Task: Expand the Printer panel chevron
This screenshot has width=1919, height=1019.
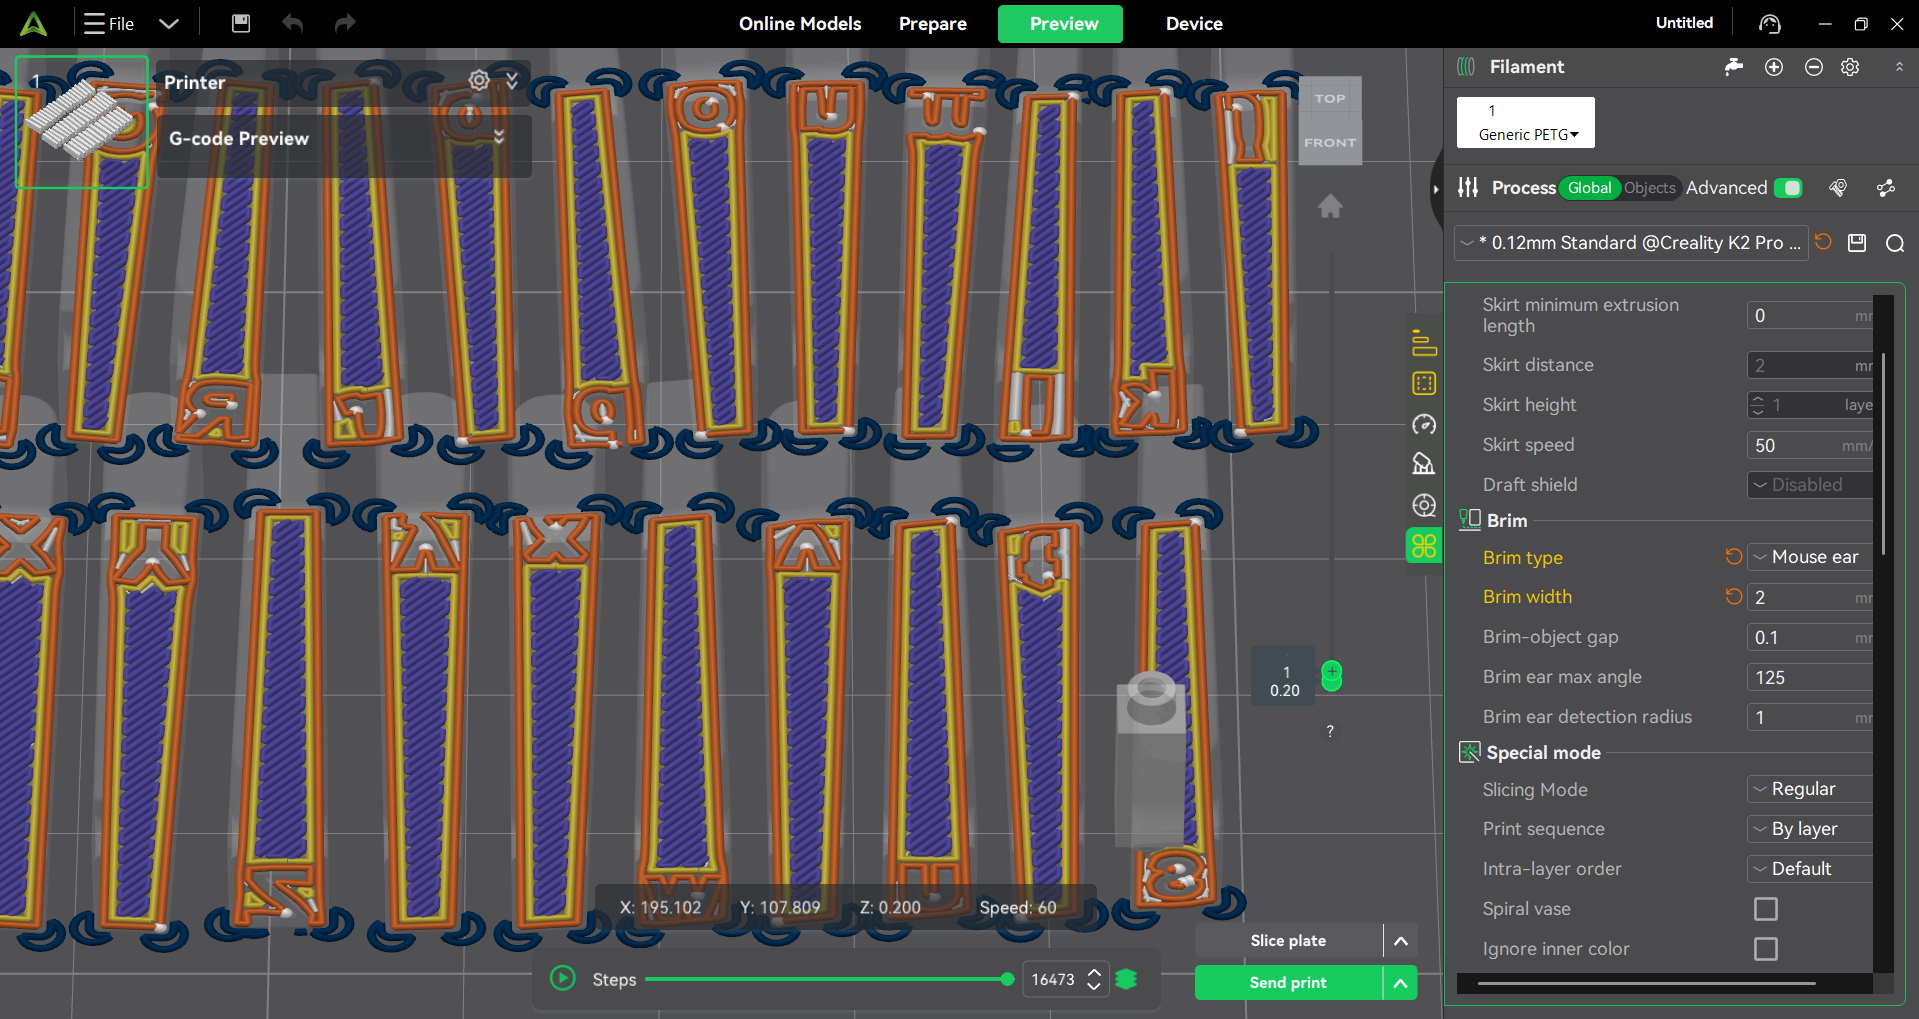Action: click(x=512, y=80)
